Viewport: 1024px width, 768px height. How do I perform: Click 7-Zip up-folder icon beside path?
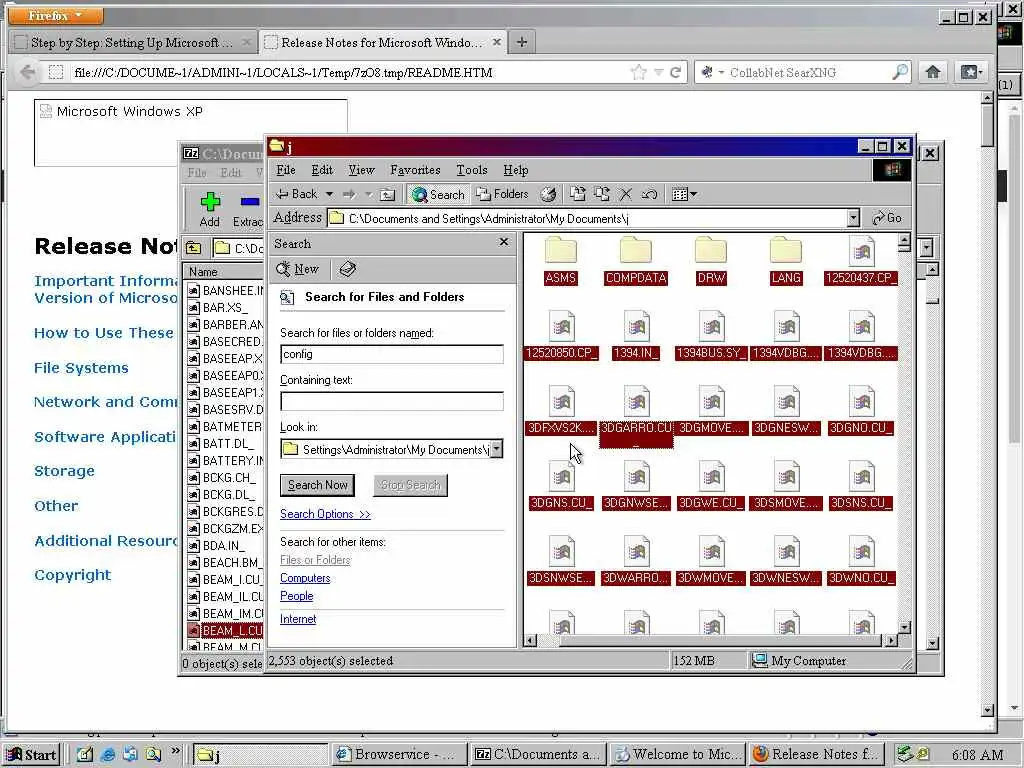pyautogui.click(x=193, y=248)
